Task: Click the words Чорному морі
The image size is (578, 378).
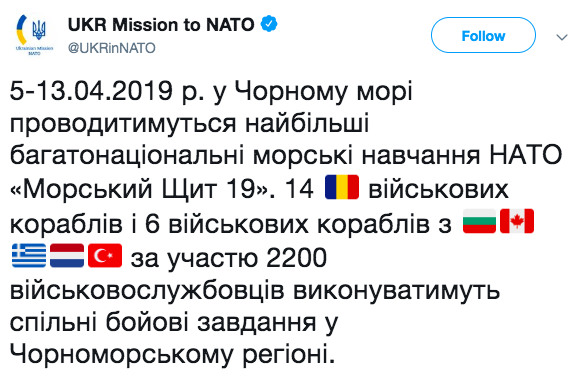Action: tap(324, 91)
